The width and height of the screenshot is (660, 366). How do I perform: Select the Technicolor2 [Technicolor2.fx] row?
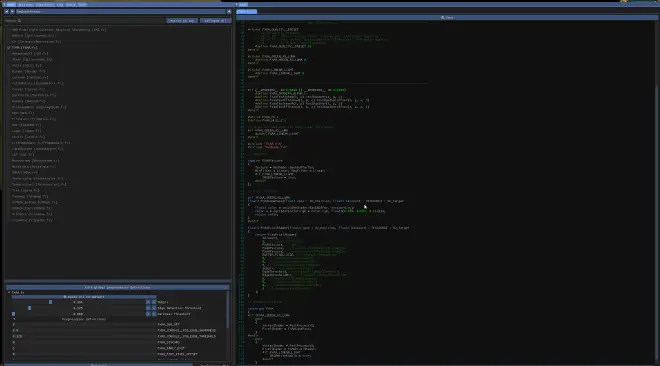point(39,184)
